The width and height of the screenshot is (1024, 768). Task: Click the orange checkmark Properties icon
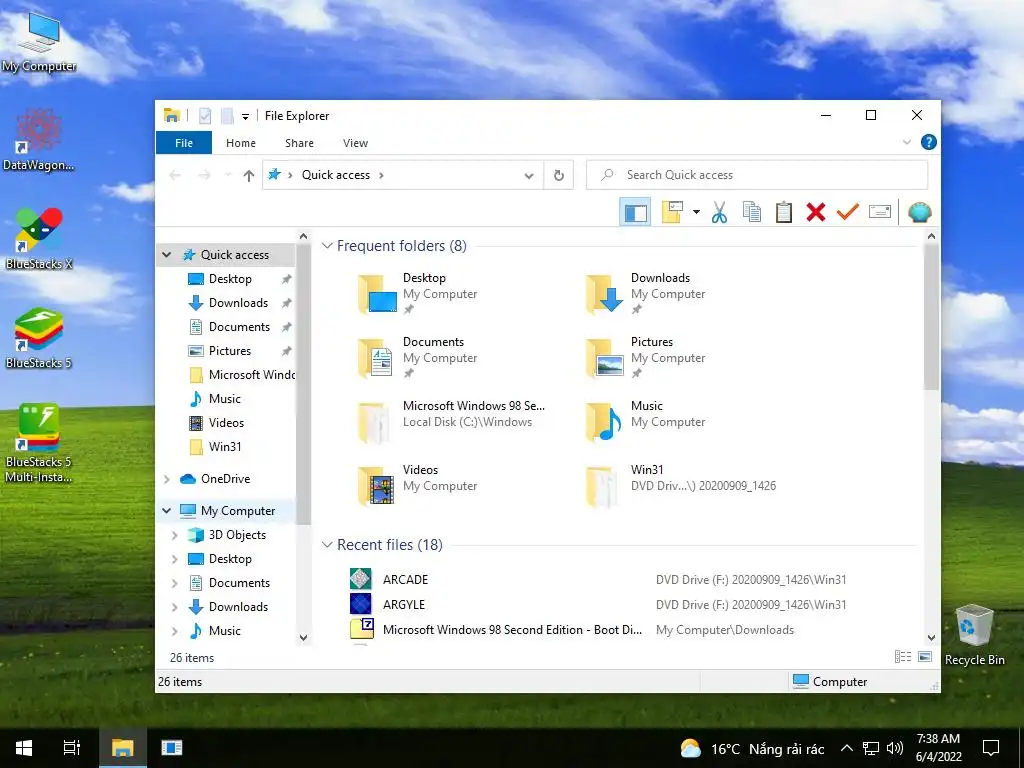848,212
